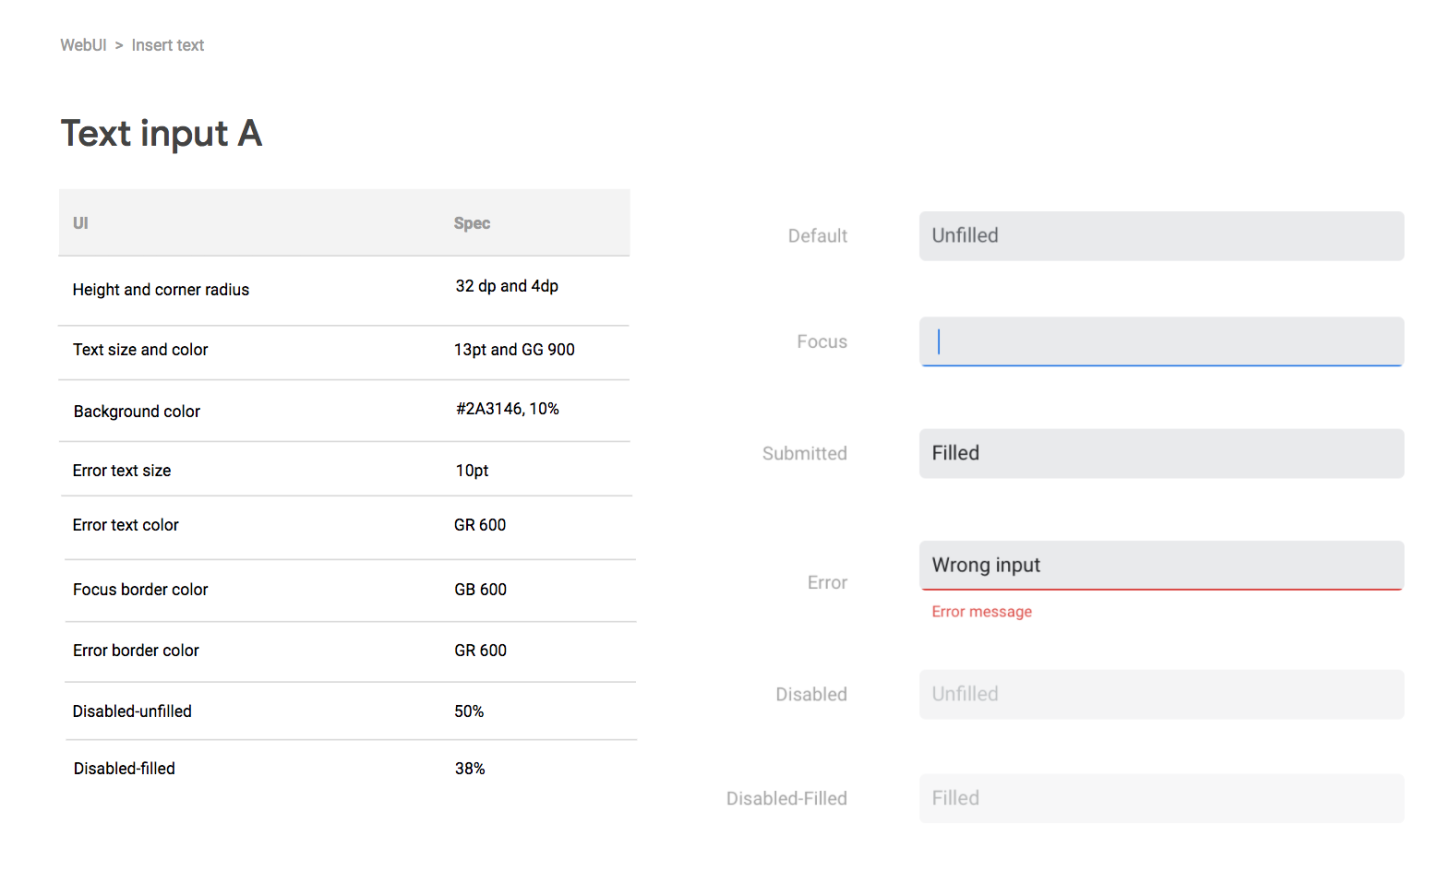Click the WebUI breadcrumb link

coord(83,45)
